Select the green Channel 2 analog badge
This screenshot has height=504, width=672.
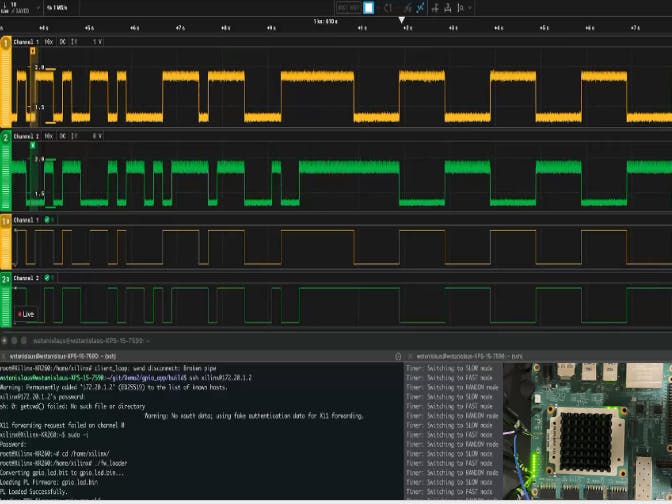(6, 136)
